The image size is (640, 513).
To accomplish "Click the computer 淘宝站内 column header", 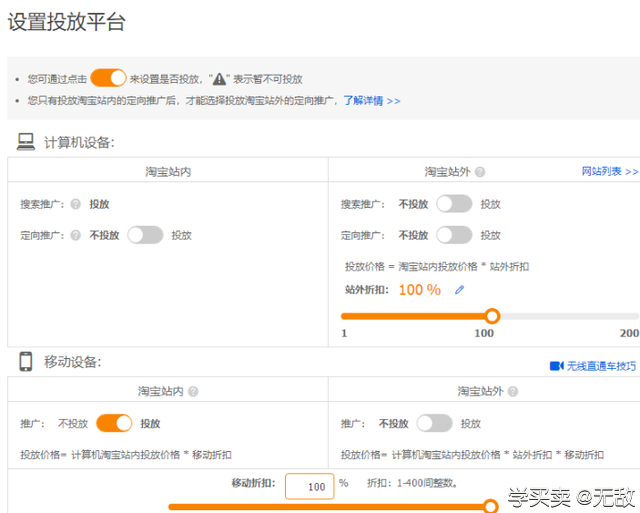I will point(168,172).
